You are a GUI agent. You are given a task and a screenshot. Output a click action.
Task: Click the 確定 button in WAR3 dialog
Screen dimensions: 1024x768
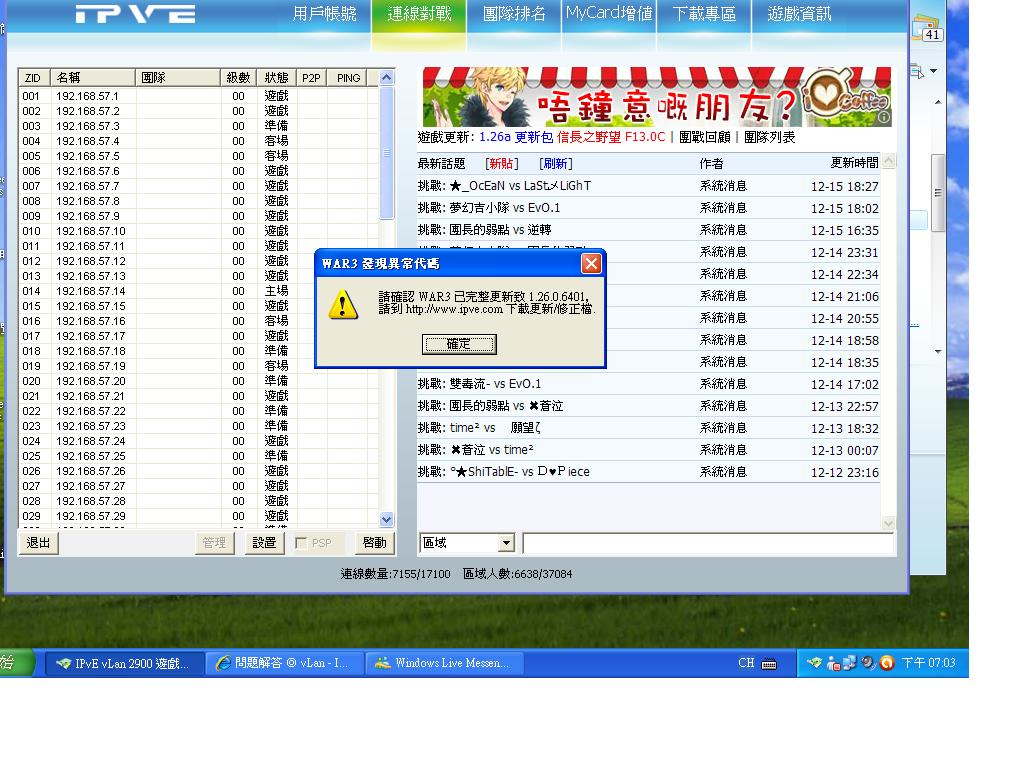[x=459, y=344]
